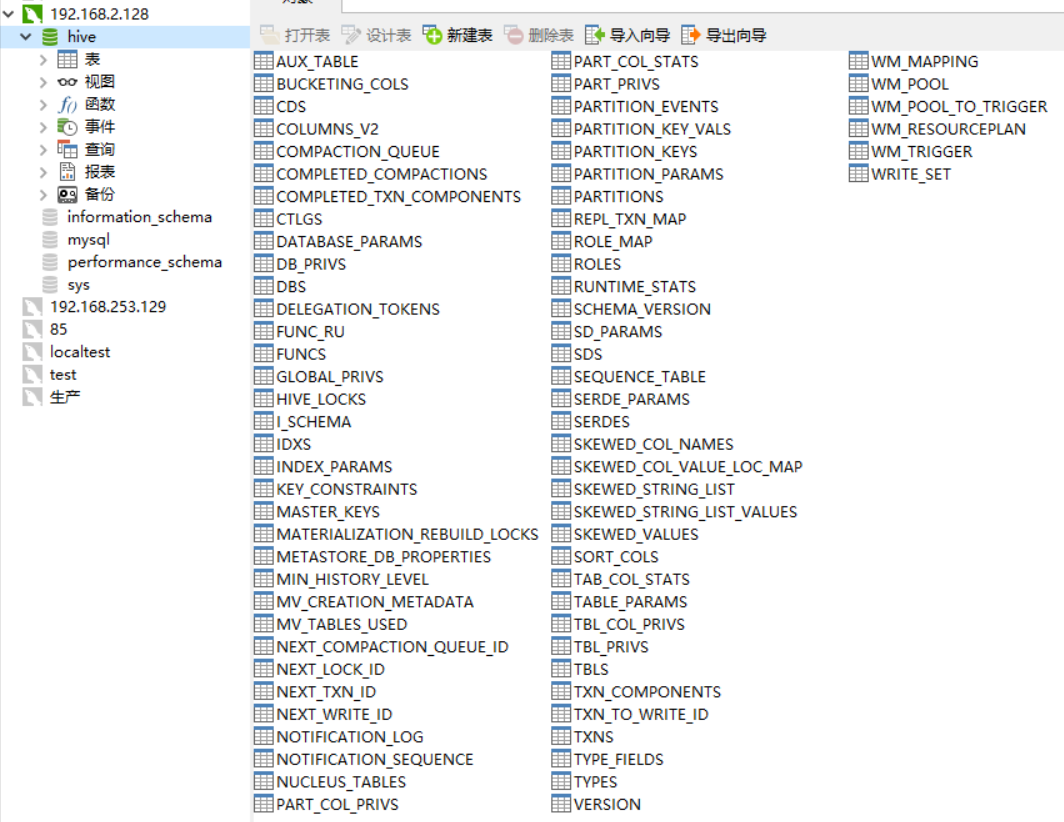Image resolution: width=1064 pixels, height=822 pixels.
Task: Select the 85 connection in tree
Action: click(x=58, y=329)
